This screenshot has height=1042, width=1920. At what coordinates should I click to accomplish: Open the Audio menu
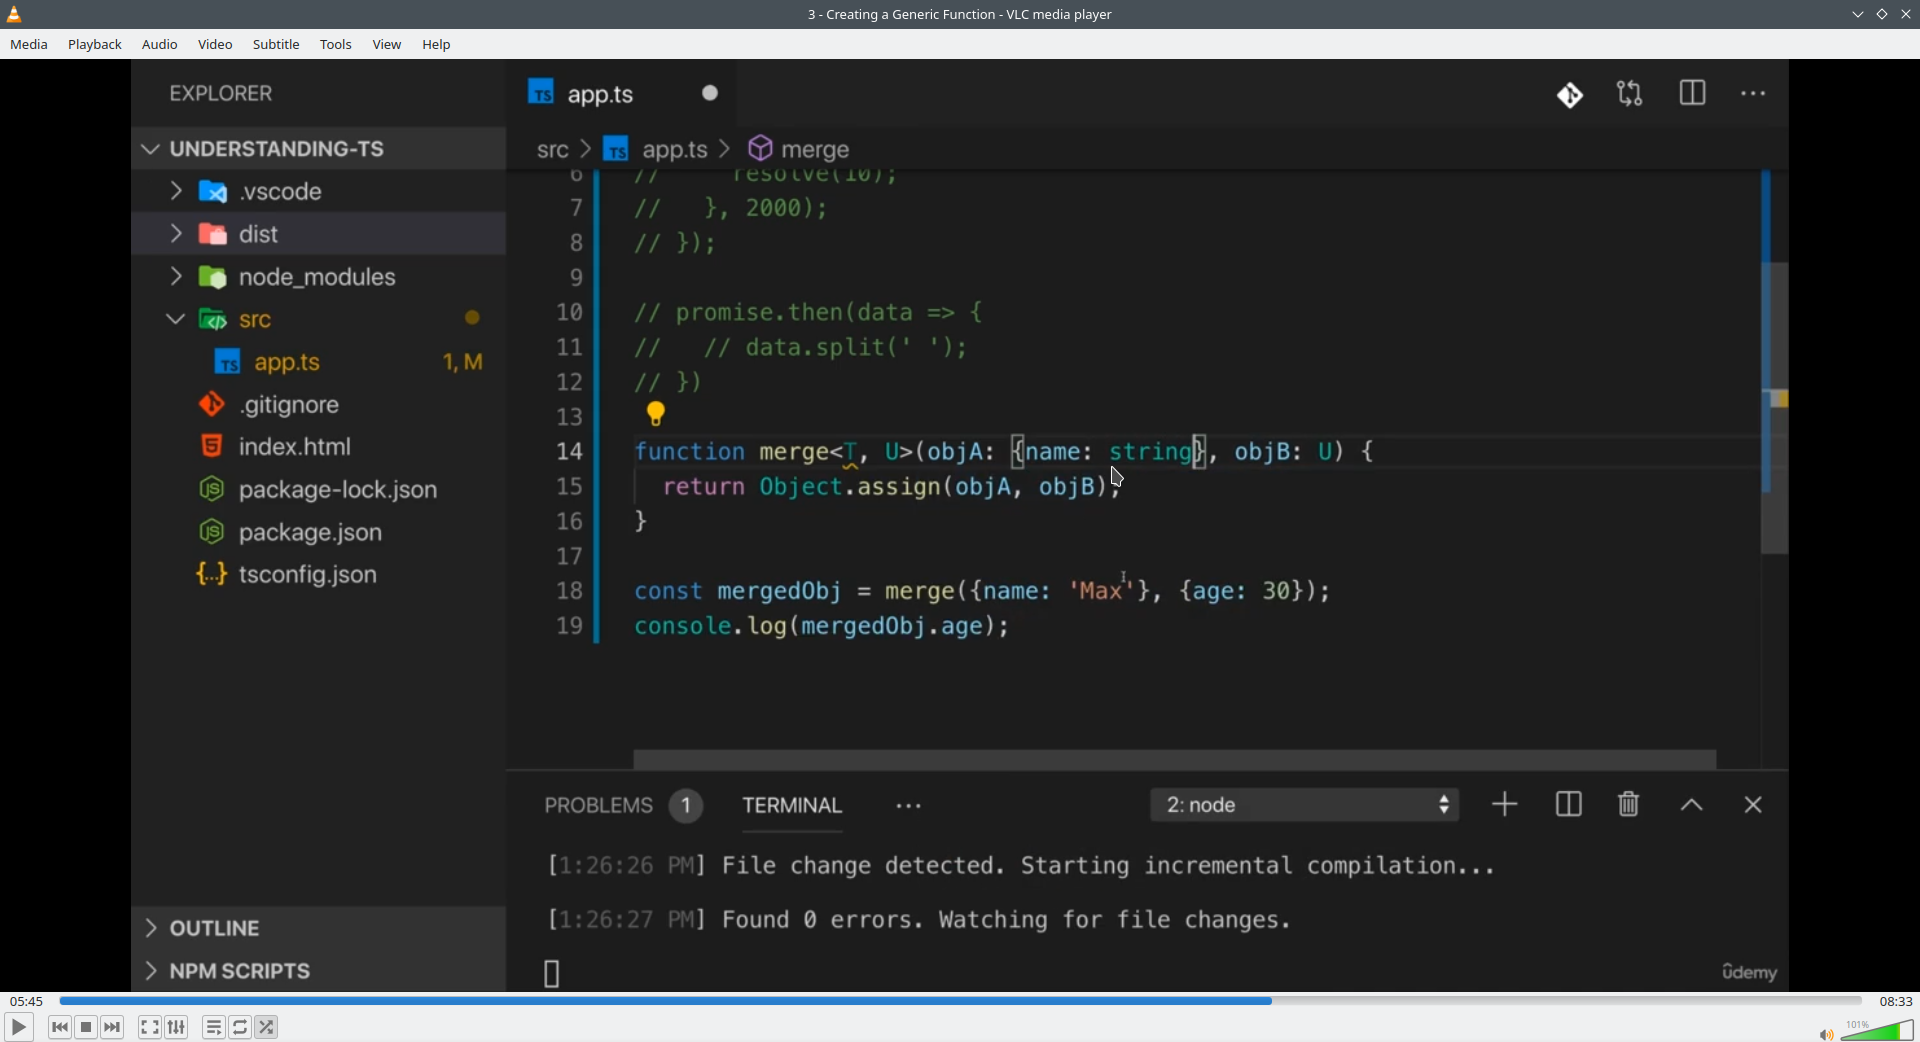160,45
